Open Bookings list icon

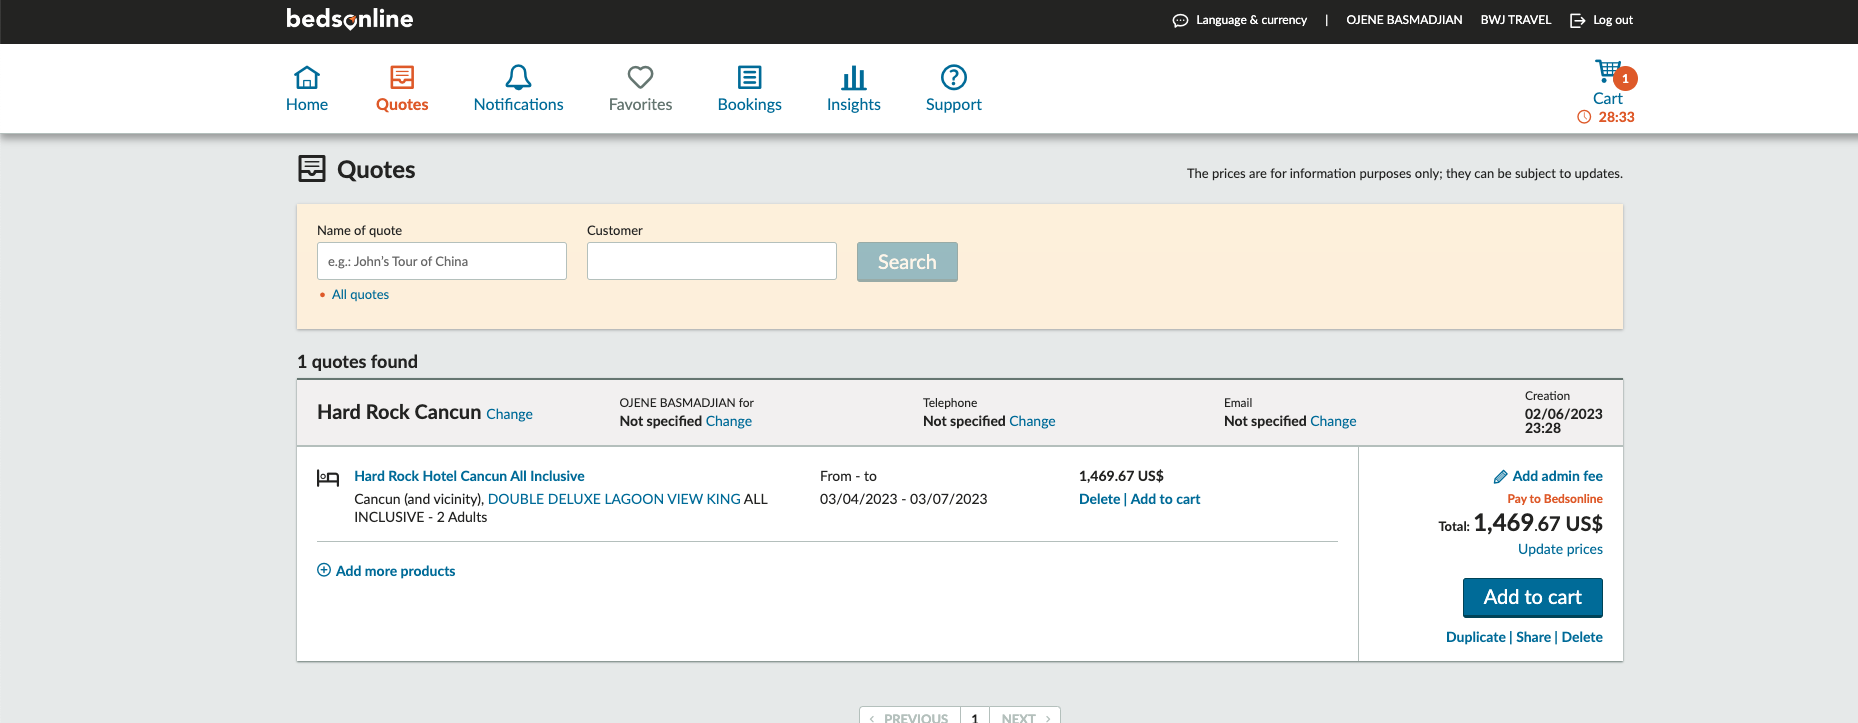[x=749, y=77]
